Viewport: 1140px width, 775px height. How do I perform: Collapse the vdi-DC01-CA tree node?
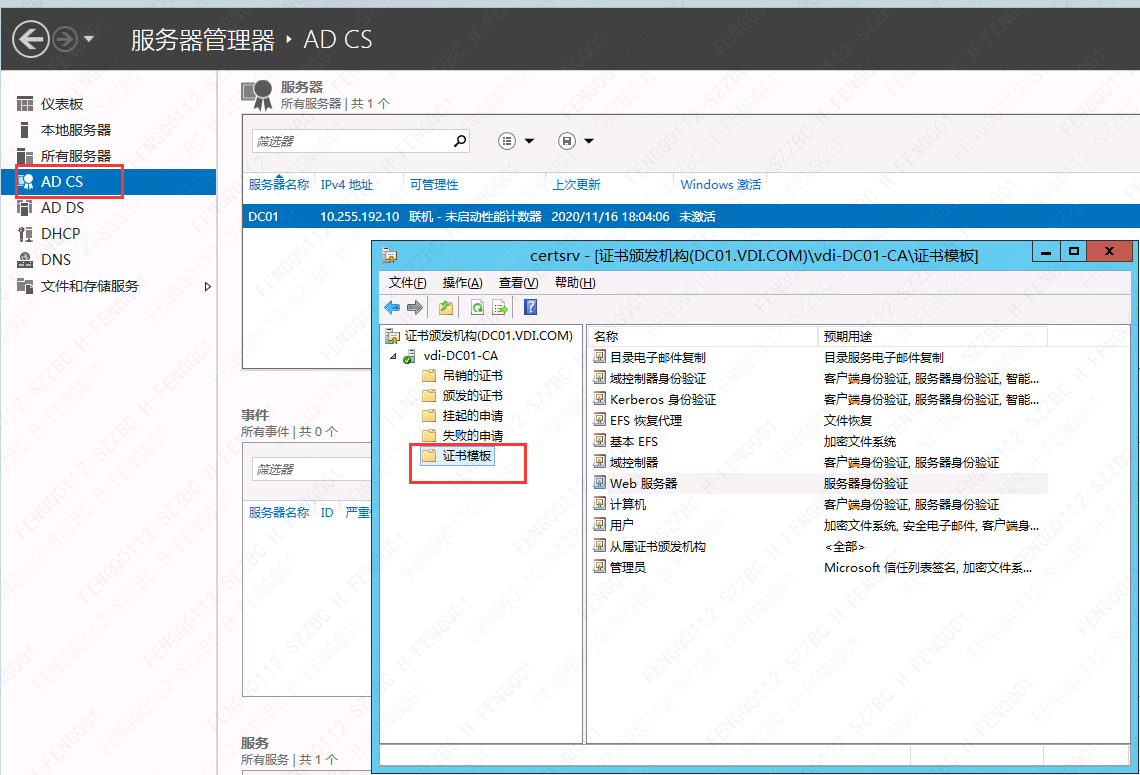point(393,356)
